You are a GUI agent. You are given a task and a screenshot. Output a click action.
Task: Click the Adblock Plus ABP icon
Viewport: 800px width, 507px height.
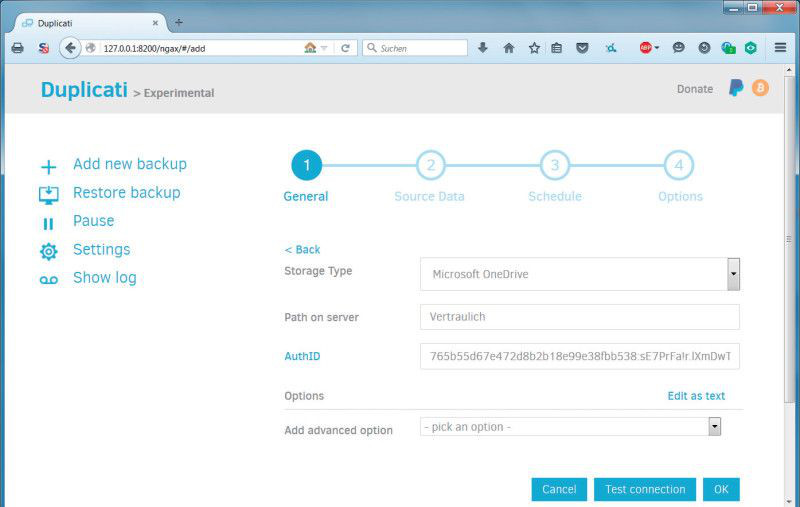coord(645,48)
